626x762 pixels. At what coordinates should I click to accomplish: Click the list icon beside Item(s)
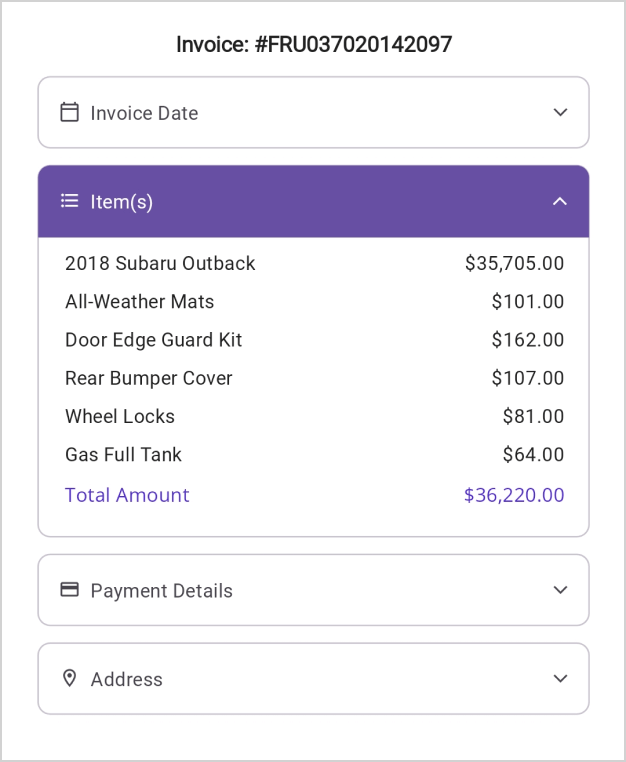tap(69, 201)
